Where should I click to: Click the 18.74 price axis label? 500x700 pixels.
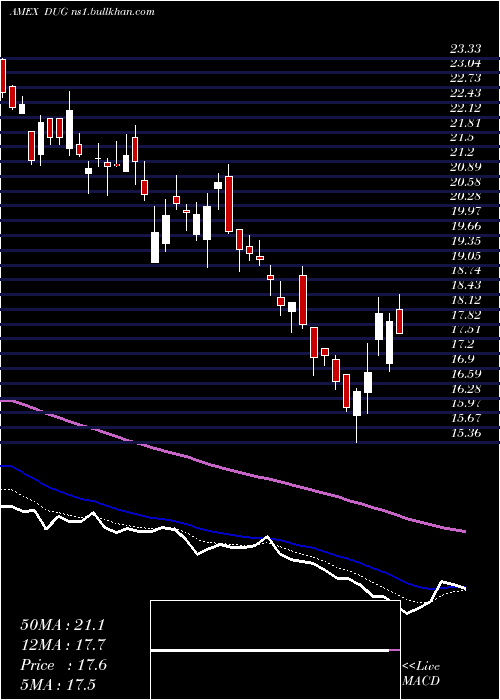[466, 271]
